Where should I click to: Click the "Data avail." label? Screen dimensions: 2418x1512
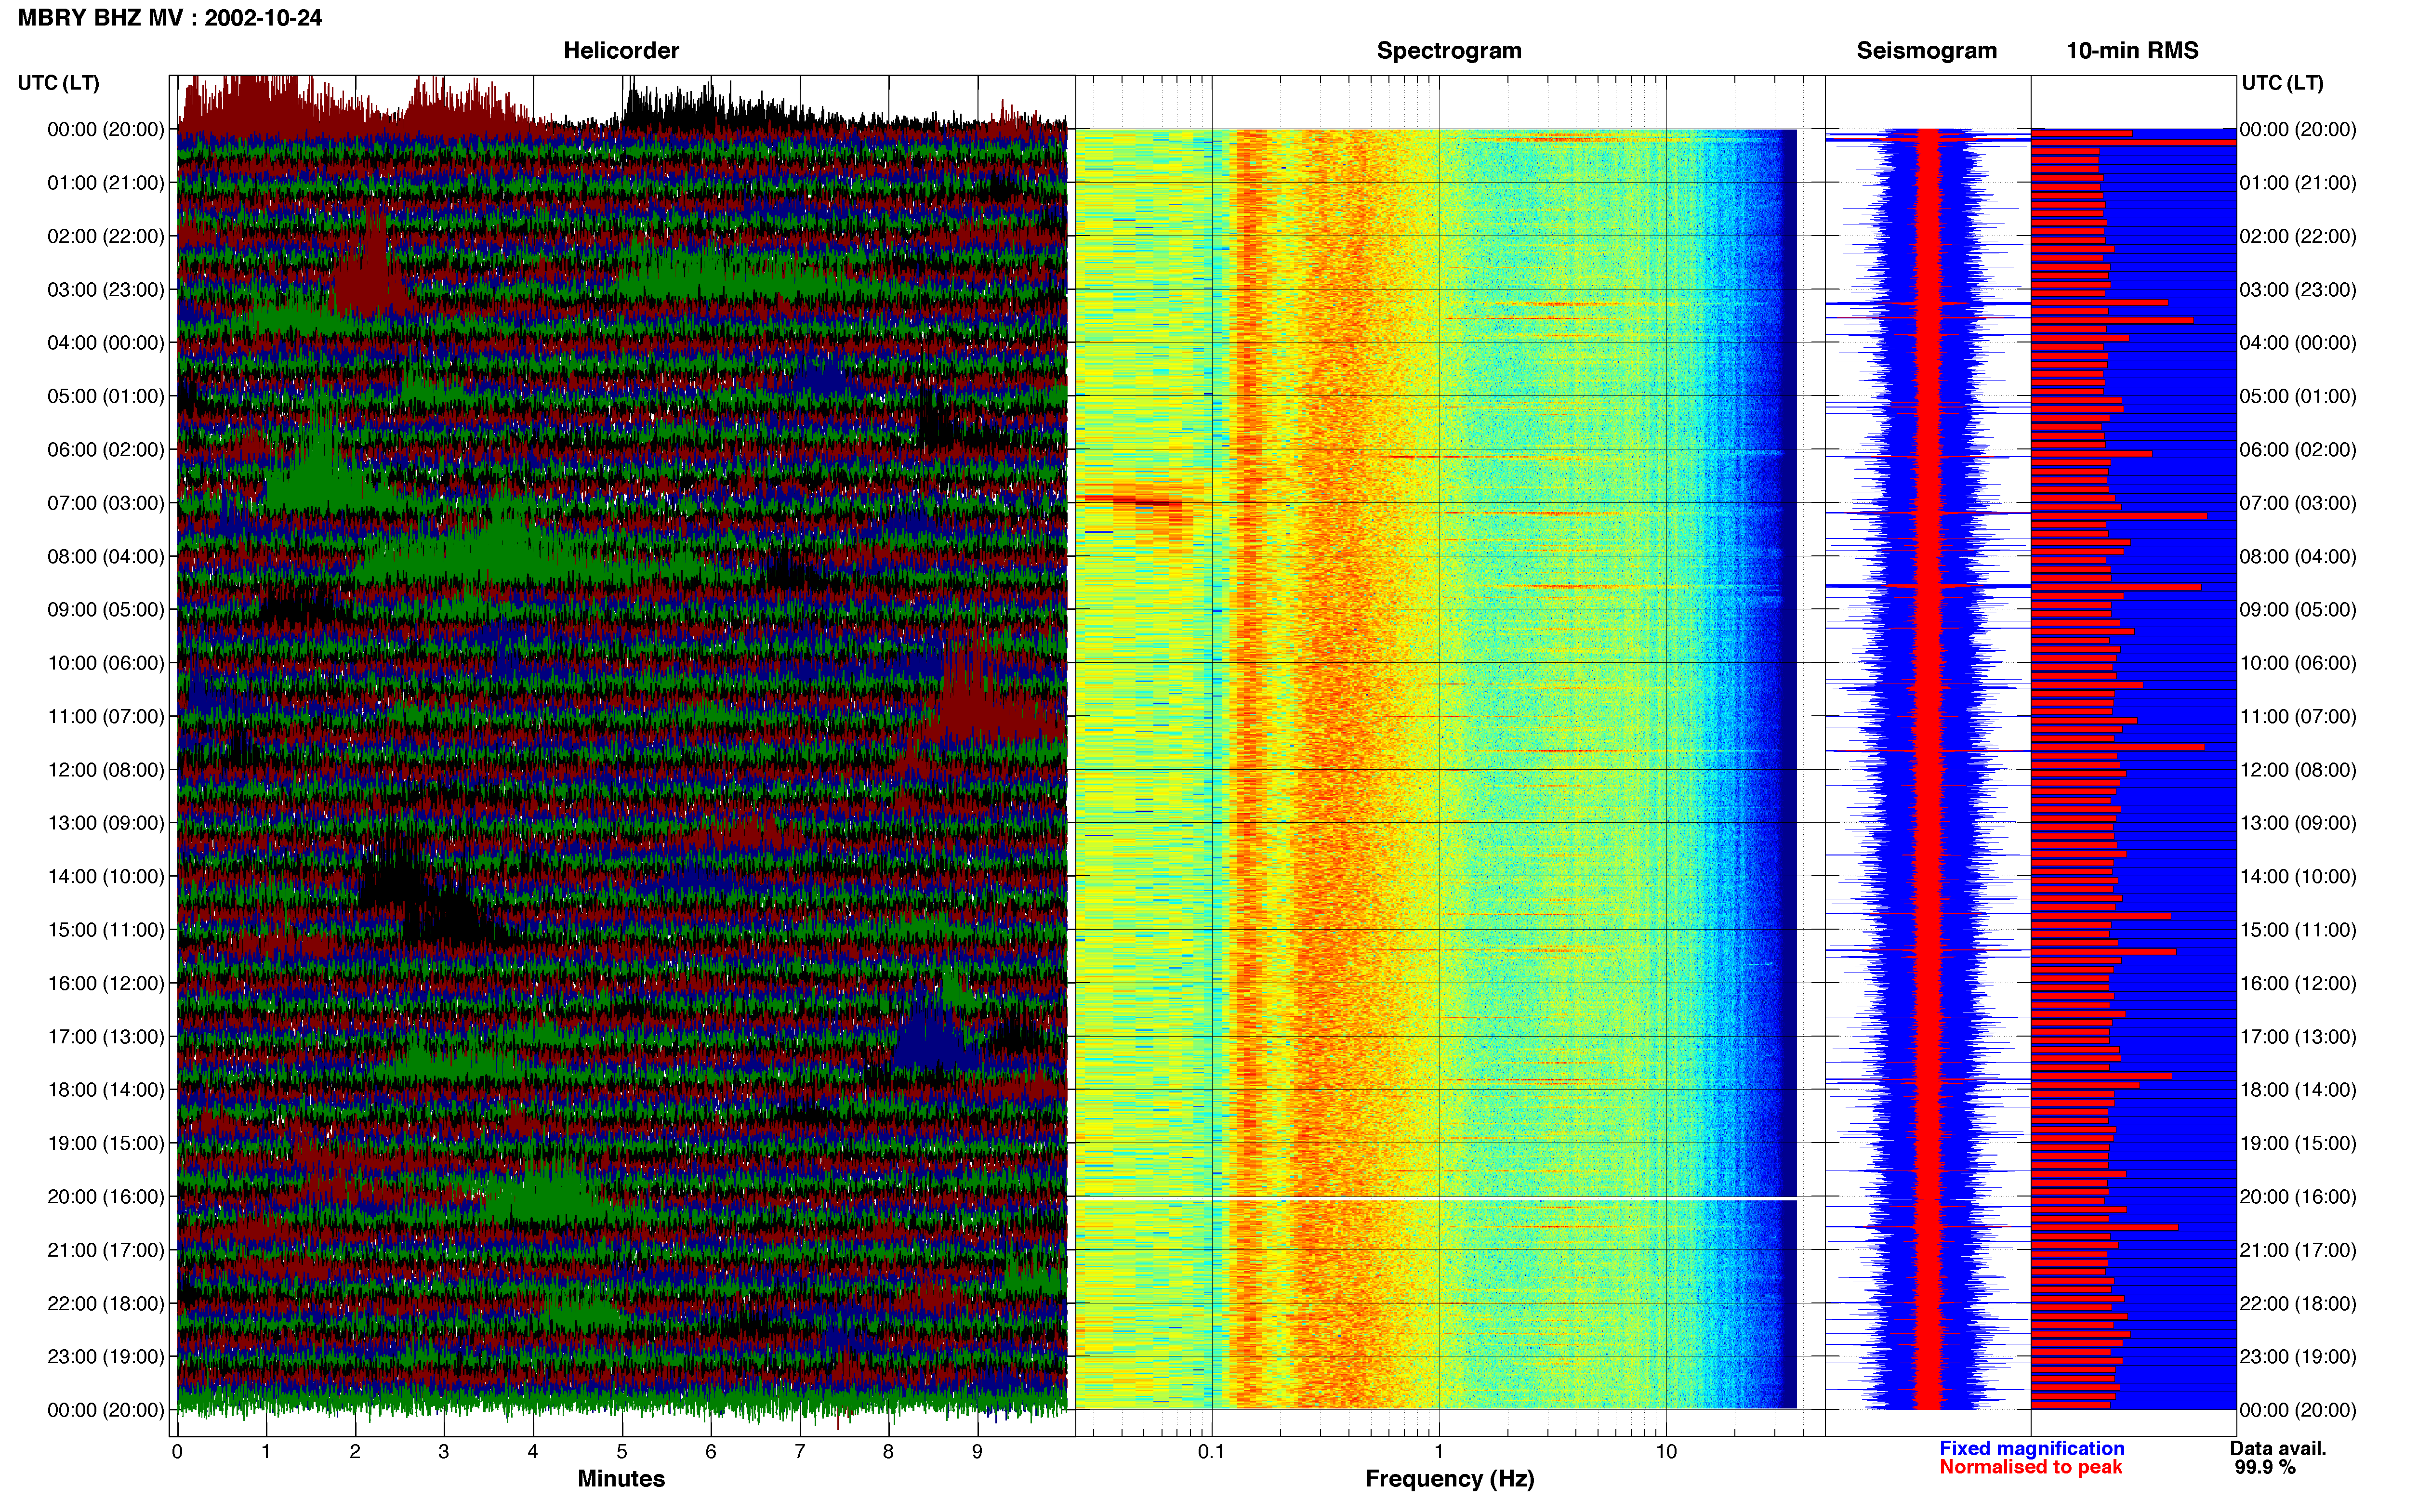click(x=2278, y=1448)
